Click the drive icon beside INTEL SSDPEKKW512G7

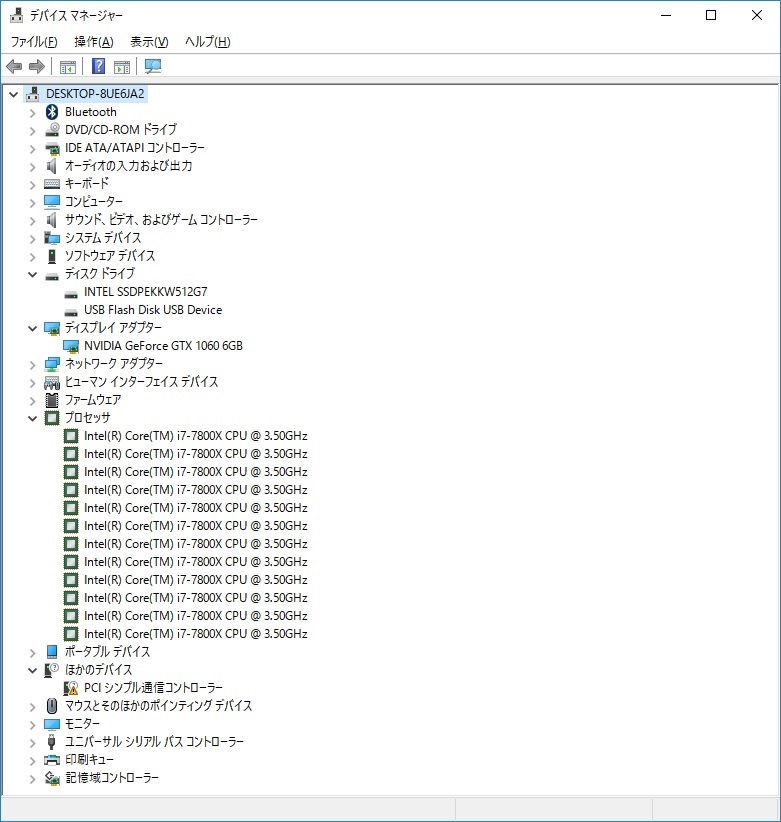(x=71, y=294)
